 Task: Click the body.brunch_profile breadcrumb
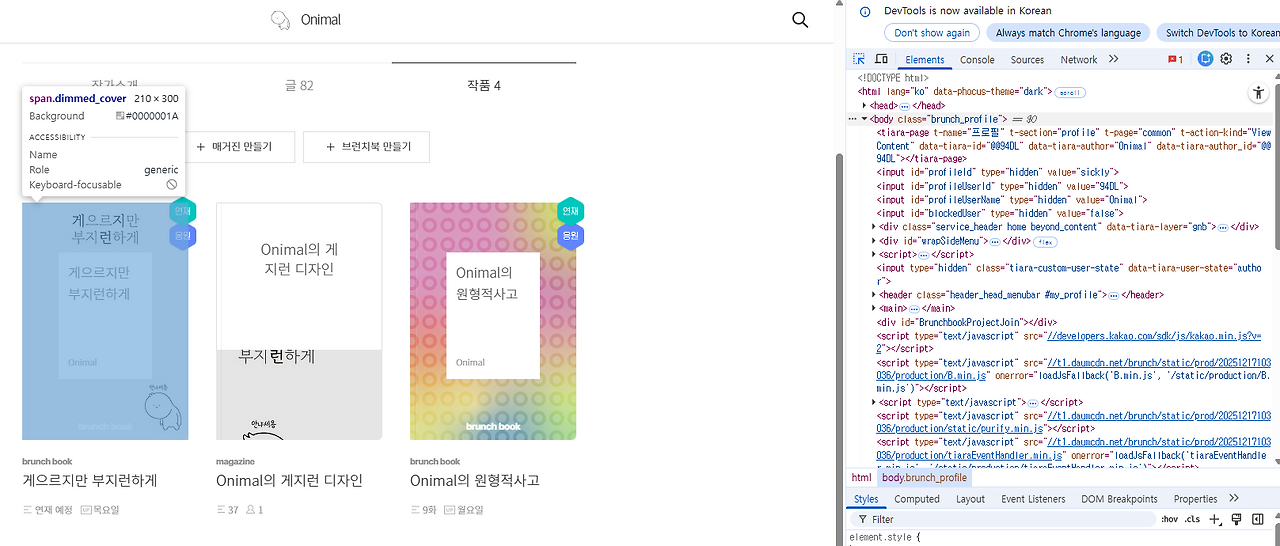(x=924, y=478)
